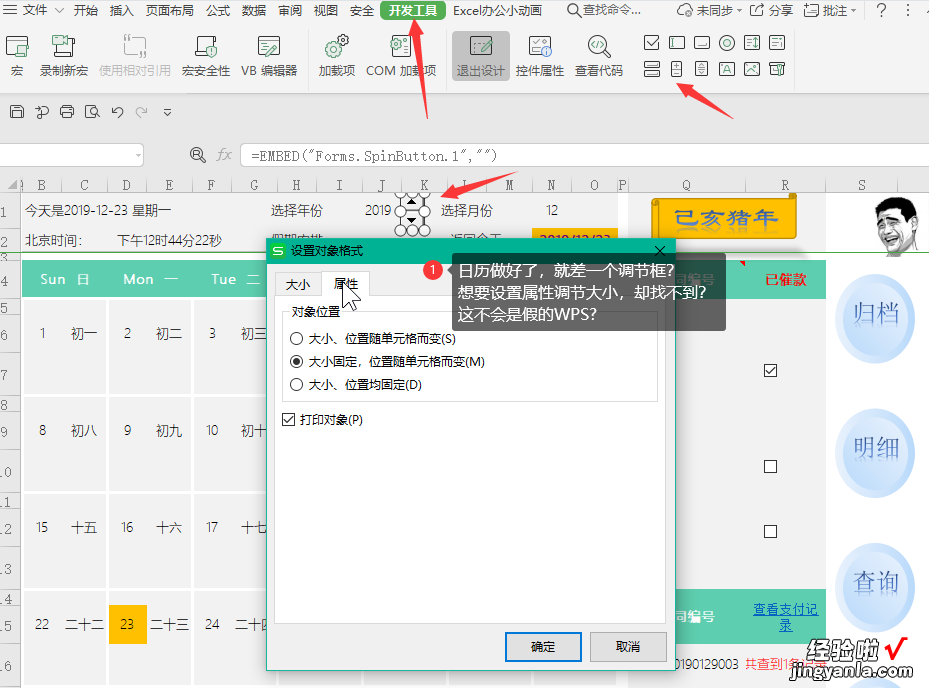Screen dimensions: 929x688
Task: Click 分享 share button
Action: point(771,10)
